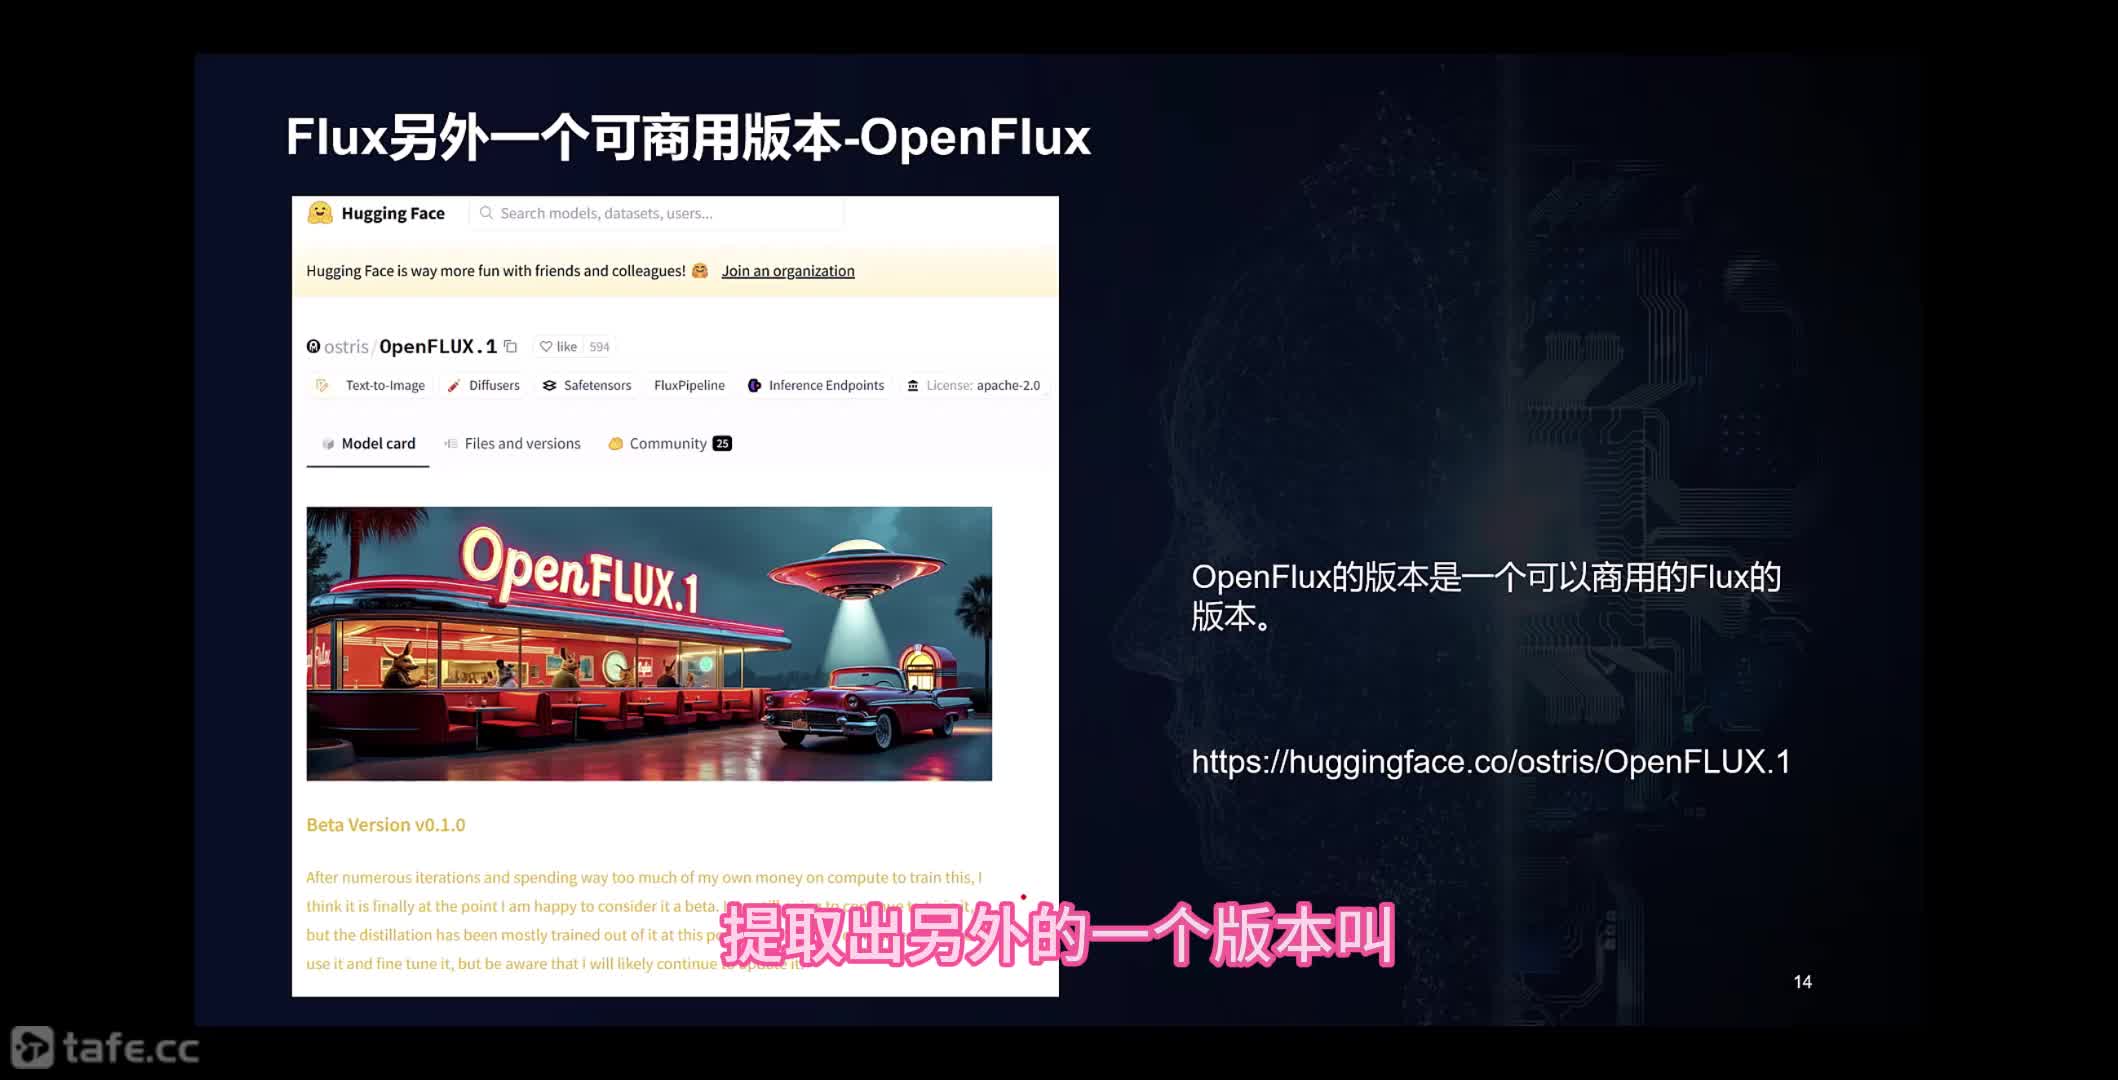Enable like count 594 toggle
Image resolution: width=2118 pixels, height=1080 pixels.
coord(598,346)
